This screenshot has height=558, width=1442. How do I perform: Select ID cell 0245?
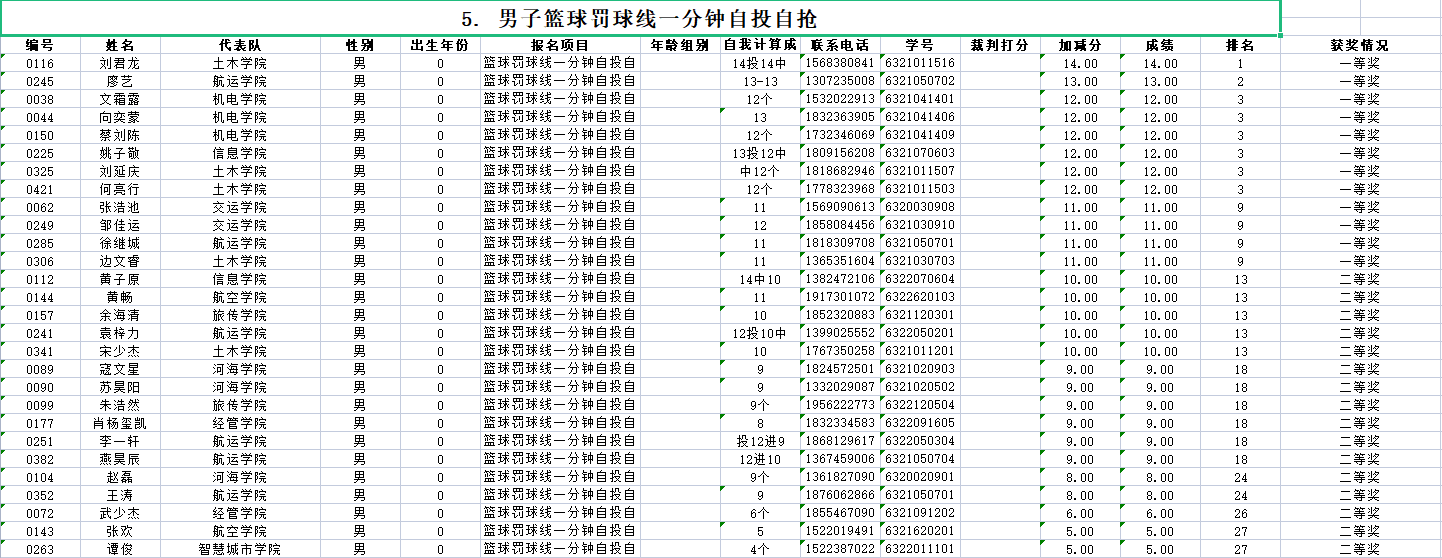(40, 81)
